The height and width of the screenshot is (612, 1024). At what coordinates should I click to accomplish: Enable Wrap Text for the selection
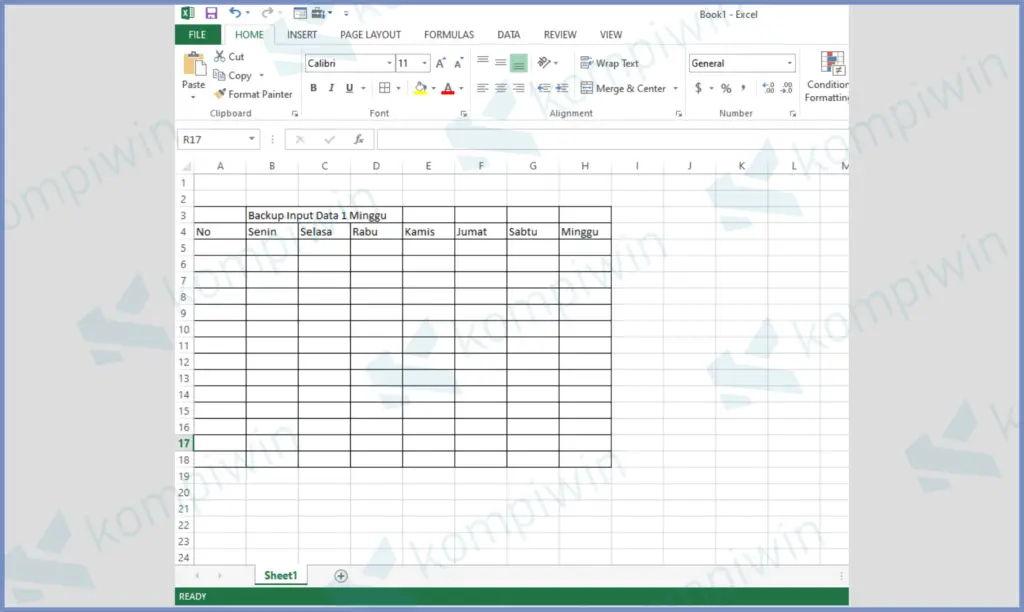click(x=612, y=62)
